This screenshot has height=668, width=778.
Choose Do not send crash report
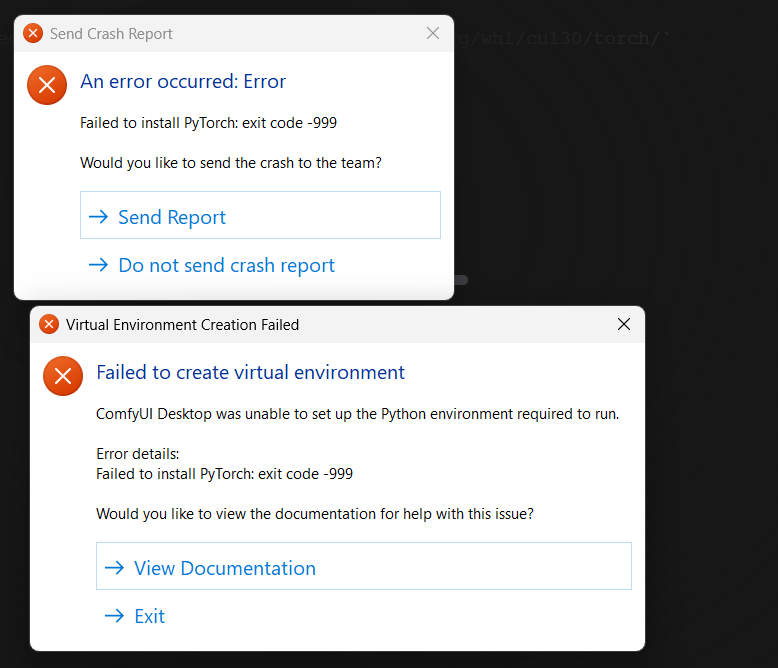[226, 265]
